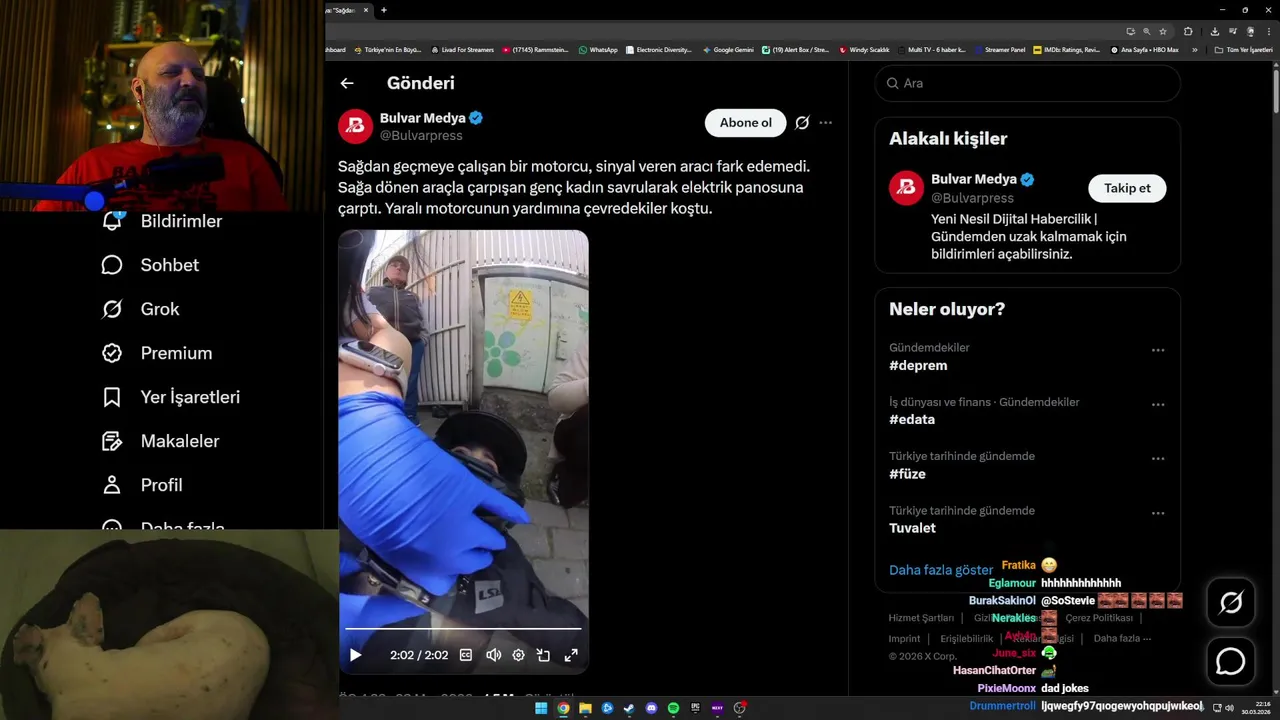Open Premium in the sidebar
Viewport: 1280px width, 720px height.
click(156, 353)
